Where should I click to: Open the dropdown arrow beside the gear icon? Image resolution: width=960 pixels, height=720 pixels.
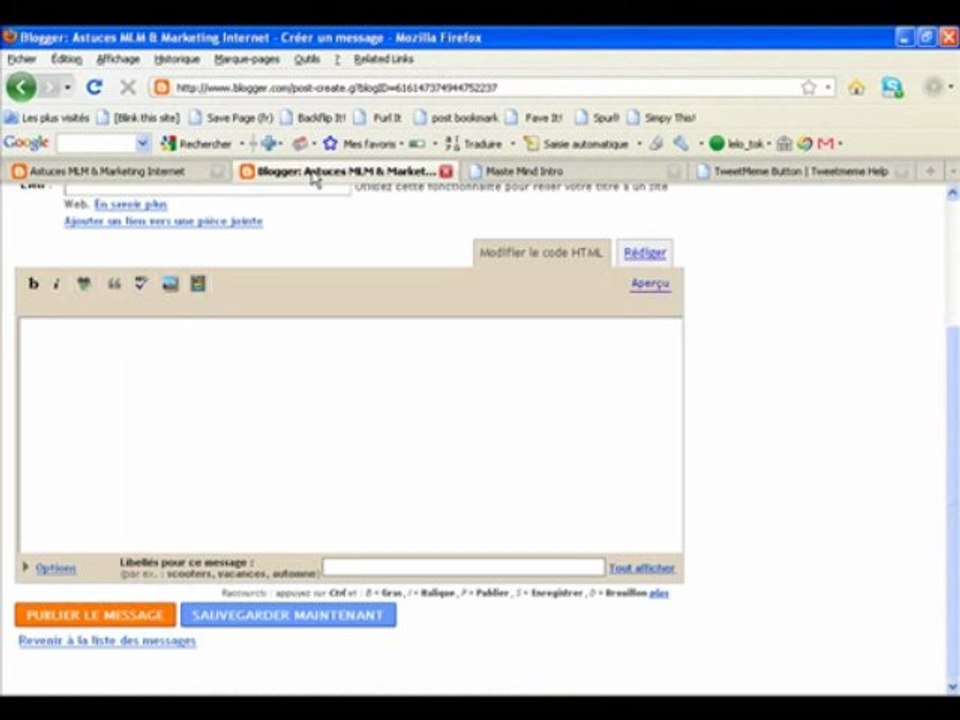point(951,87)
